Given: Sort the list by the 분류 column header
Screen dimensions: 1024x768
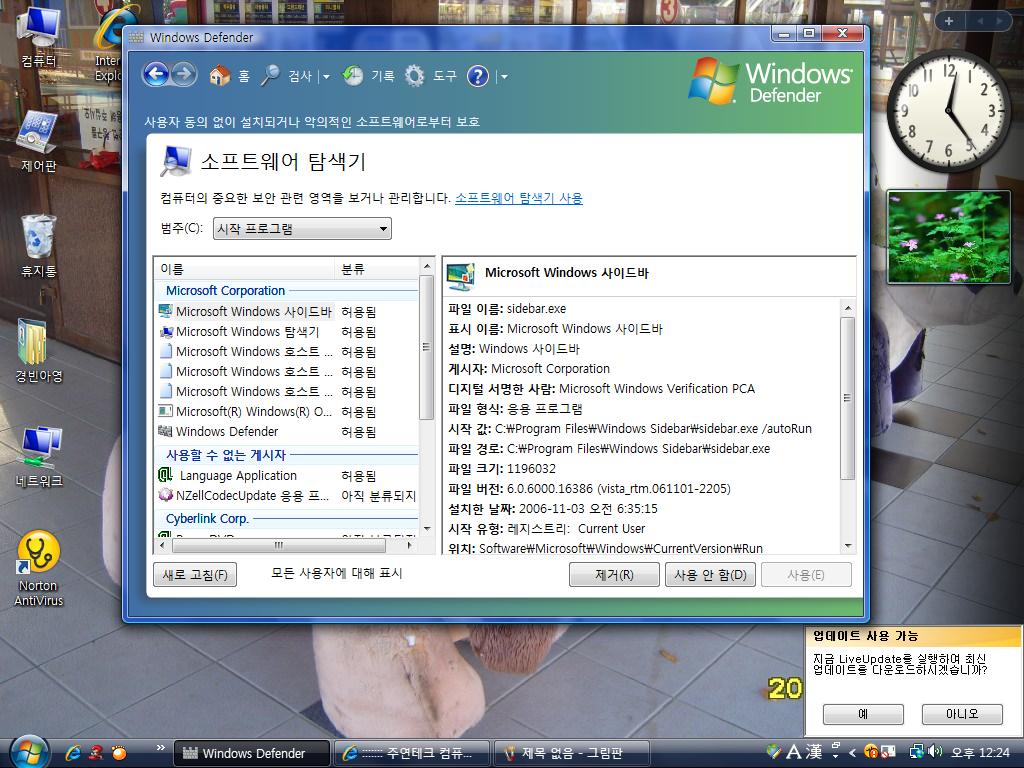Looking at the screenshot, I should pyautogui.click(x=377, y=269).
